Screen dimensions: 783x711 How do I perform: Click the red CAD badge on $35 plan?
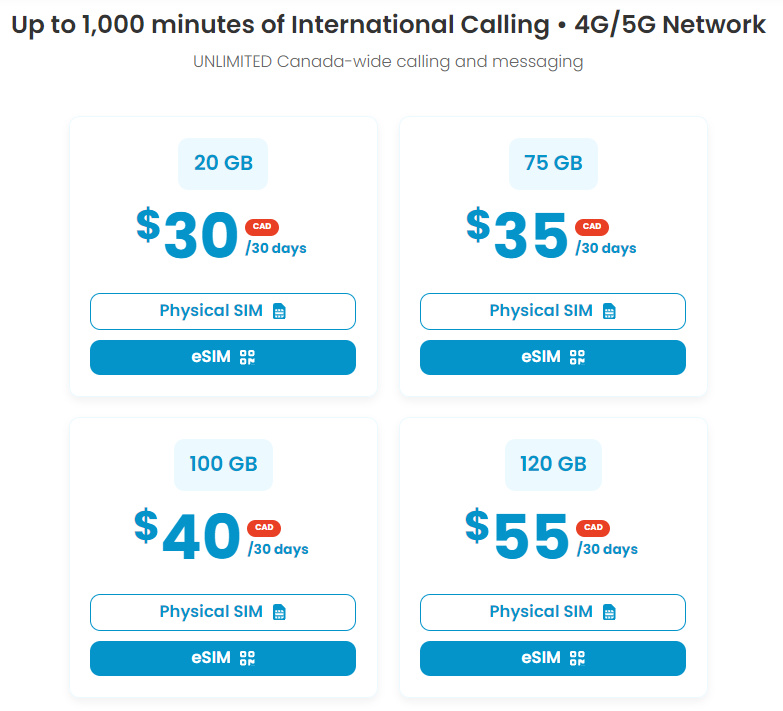click(593, 227)
